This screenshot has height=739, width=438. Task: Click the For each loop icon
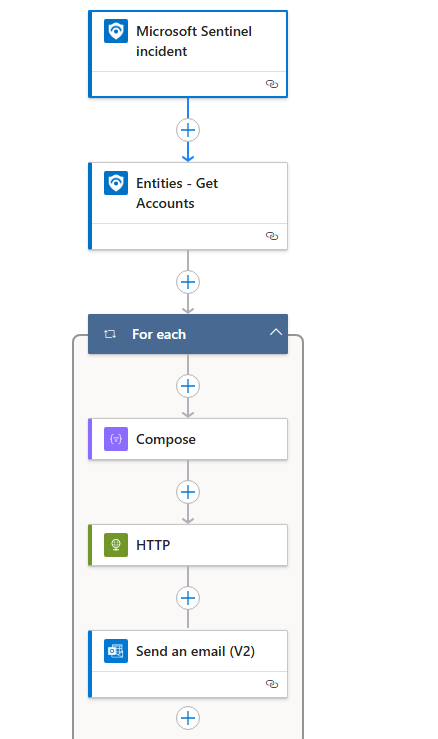pos(110,334)
